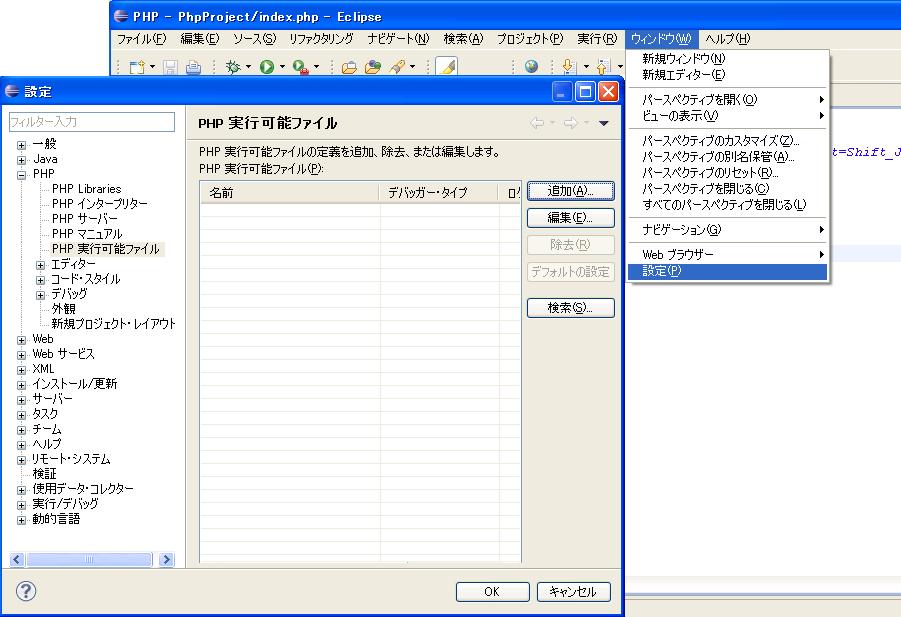
Task: Expand the Java tree node
Action: pyautogui.click(x=21, y=160)
